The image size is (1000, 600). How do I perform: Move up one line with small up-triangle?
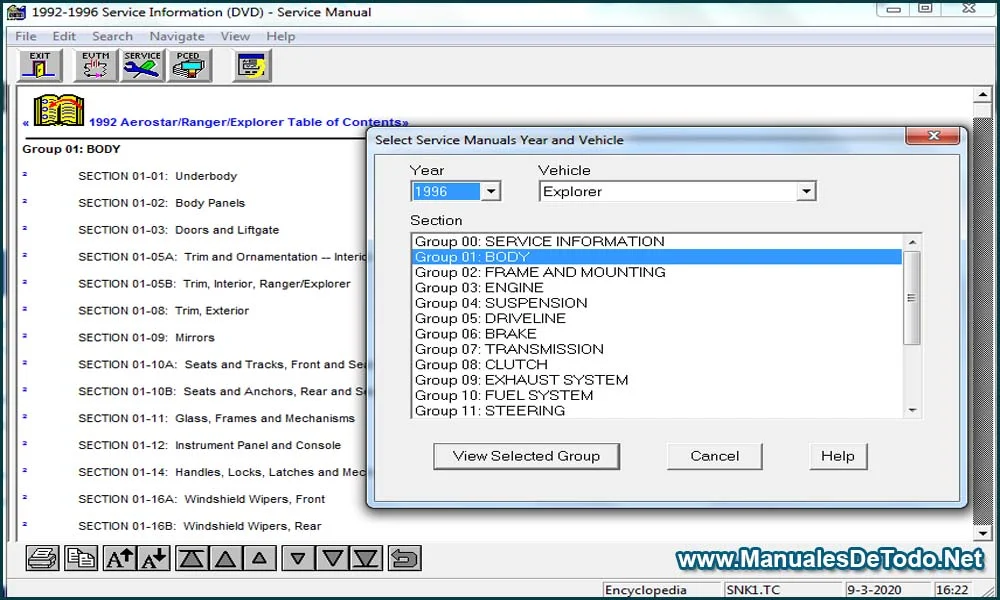coord(259,559)
